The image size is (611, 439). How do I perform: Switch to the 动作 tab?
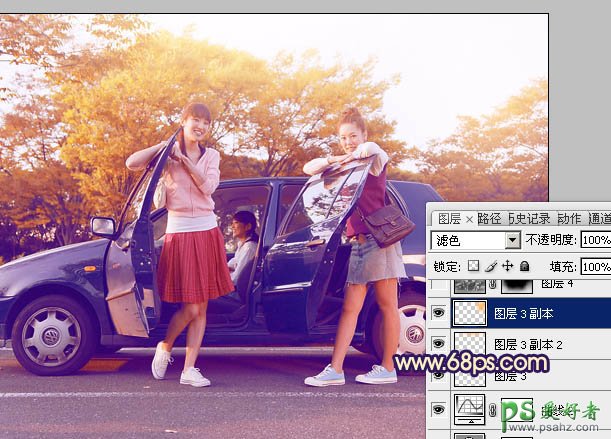coord(569,218)
